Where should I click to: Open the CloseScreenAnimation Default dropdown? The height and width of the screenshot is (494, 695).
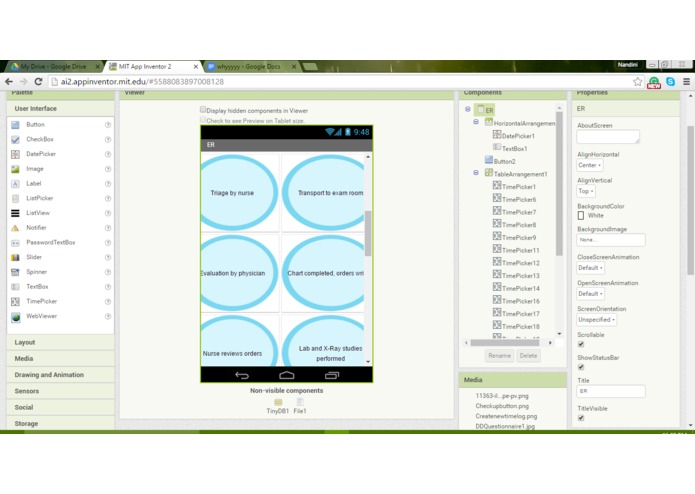click(x=590, y=268)
